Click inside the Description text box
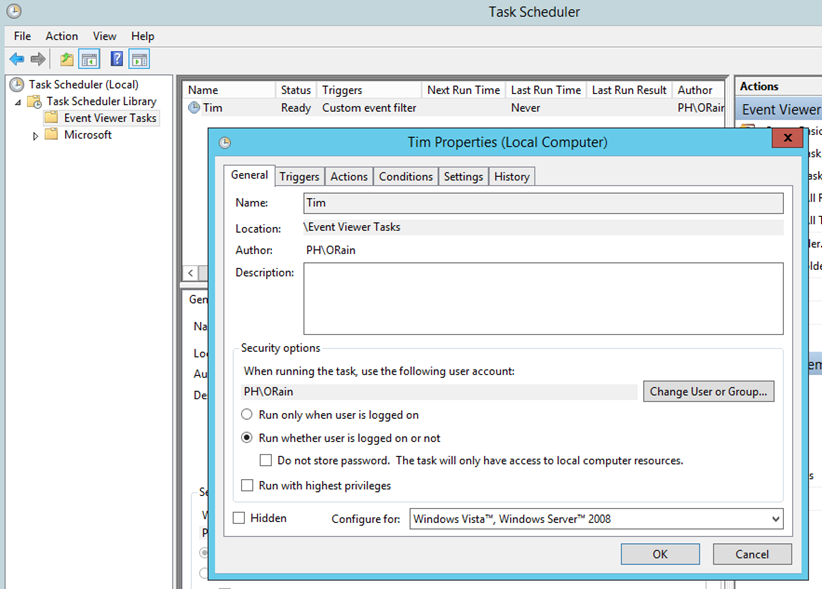 click(543, 298)
